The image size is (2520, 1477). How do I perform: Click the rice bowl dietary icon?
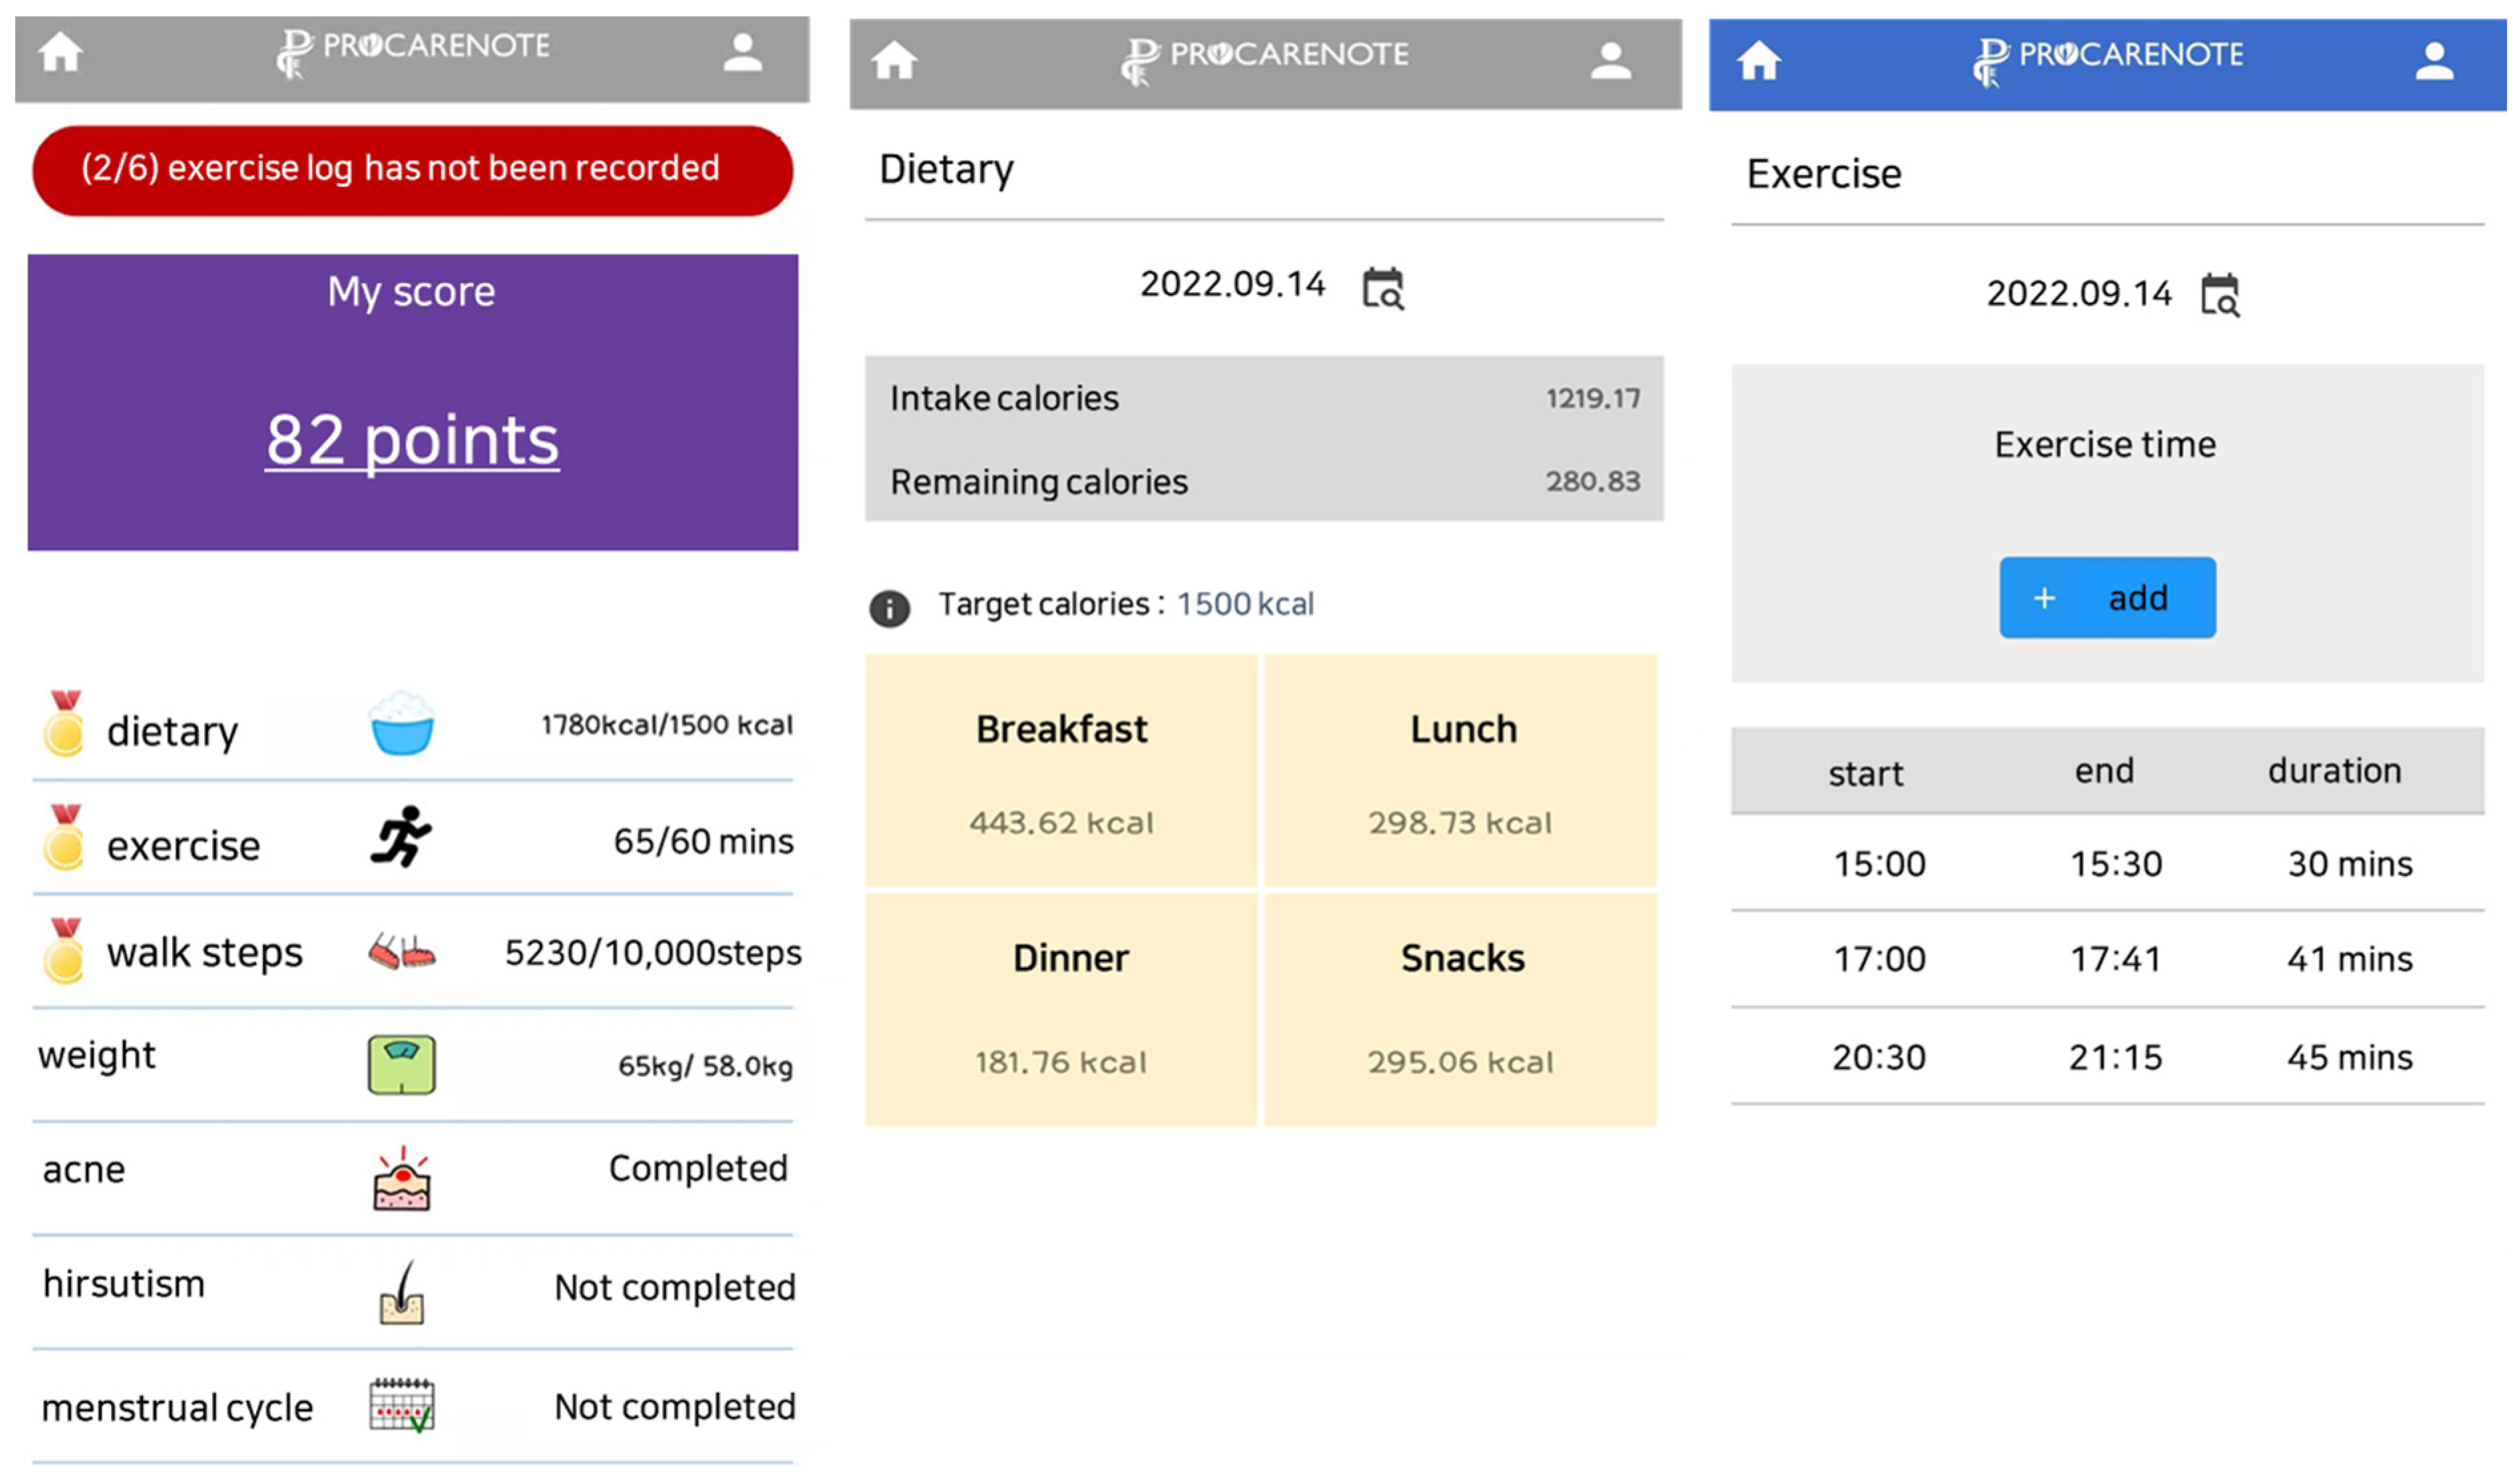401,723
